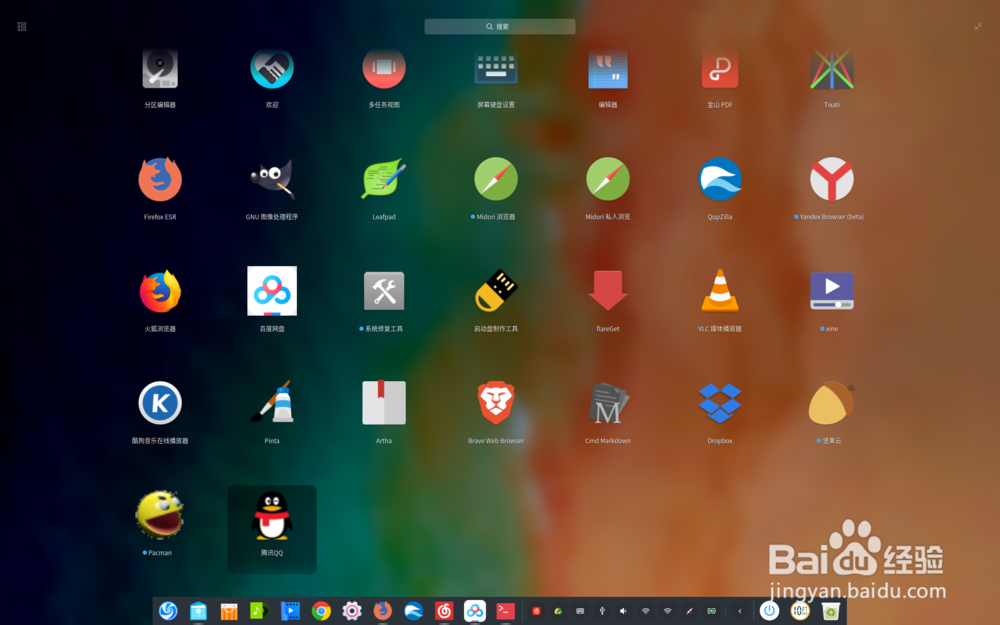Launch Dropbox
This screenshot has height=625, width=1000.
tap(719, 403)
